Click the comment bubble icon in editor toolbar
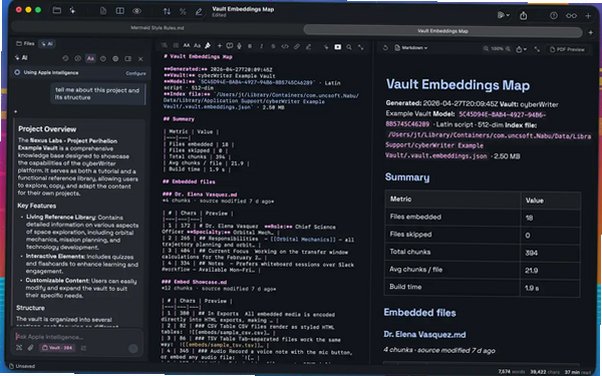602x376 pixels. 230,46
